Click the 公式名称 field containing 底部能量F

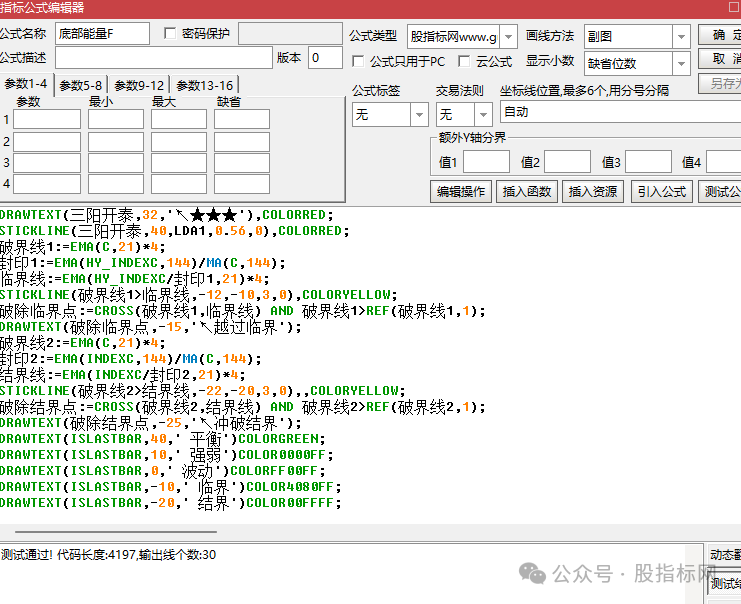pyautogui.click(x=102, y=34)
